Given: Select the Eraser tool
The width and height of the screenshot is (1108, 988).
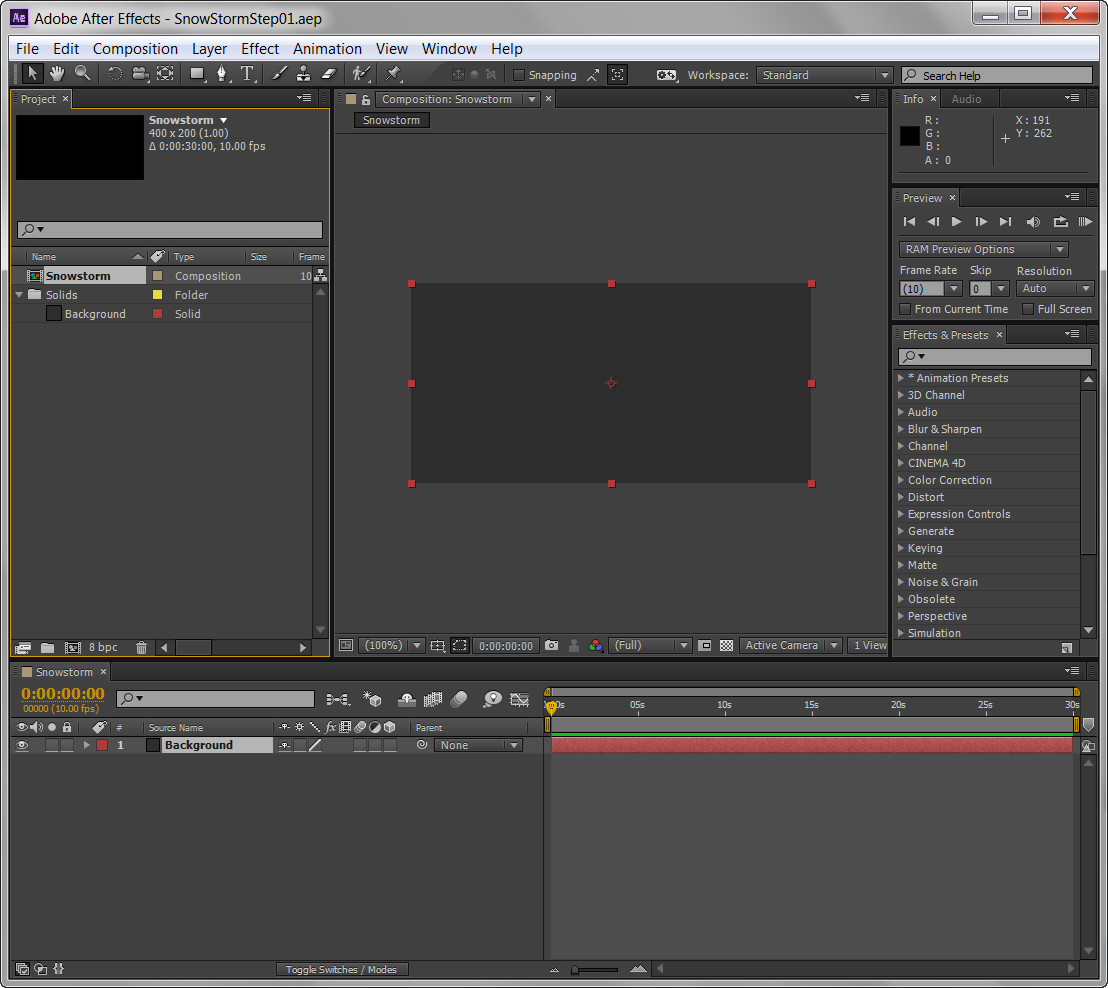Looking at the screenshot, I should (x=329, y=73).
